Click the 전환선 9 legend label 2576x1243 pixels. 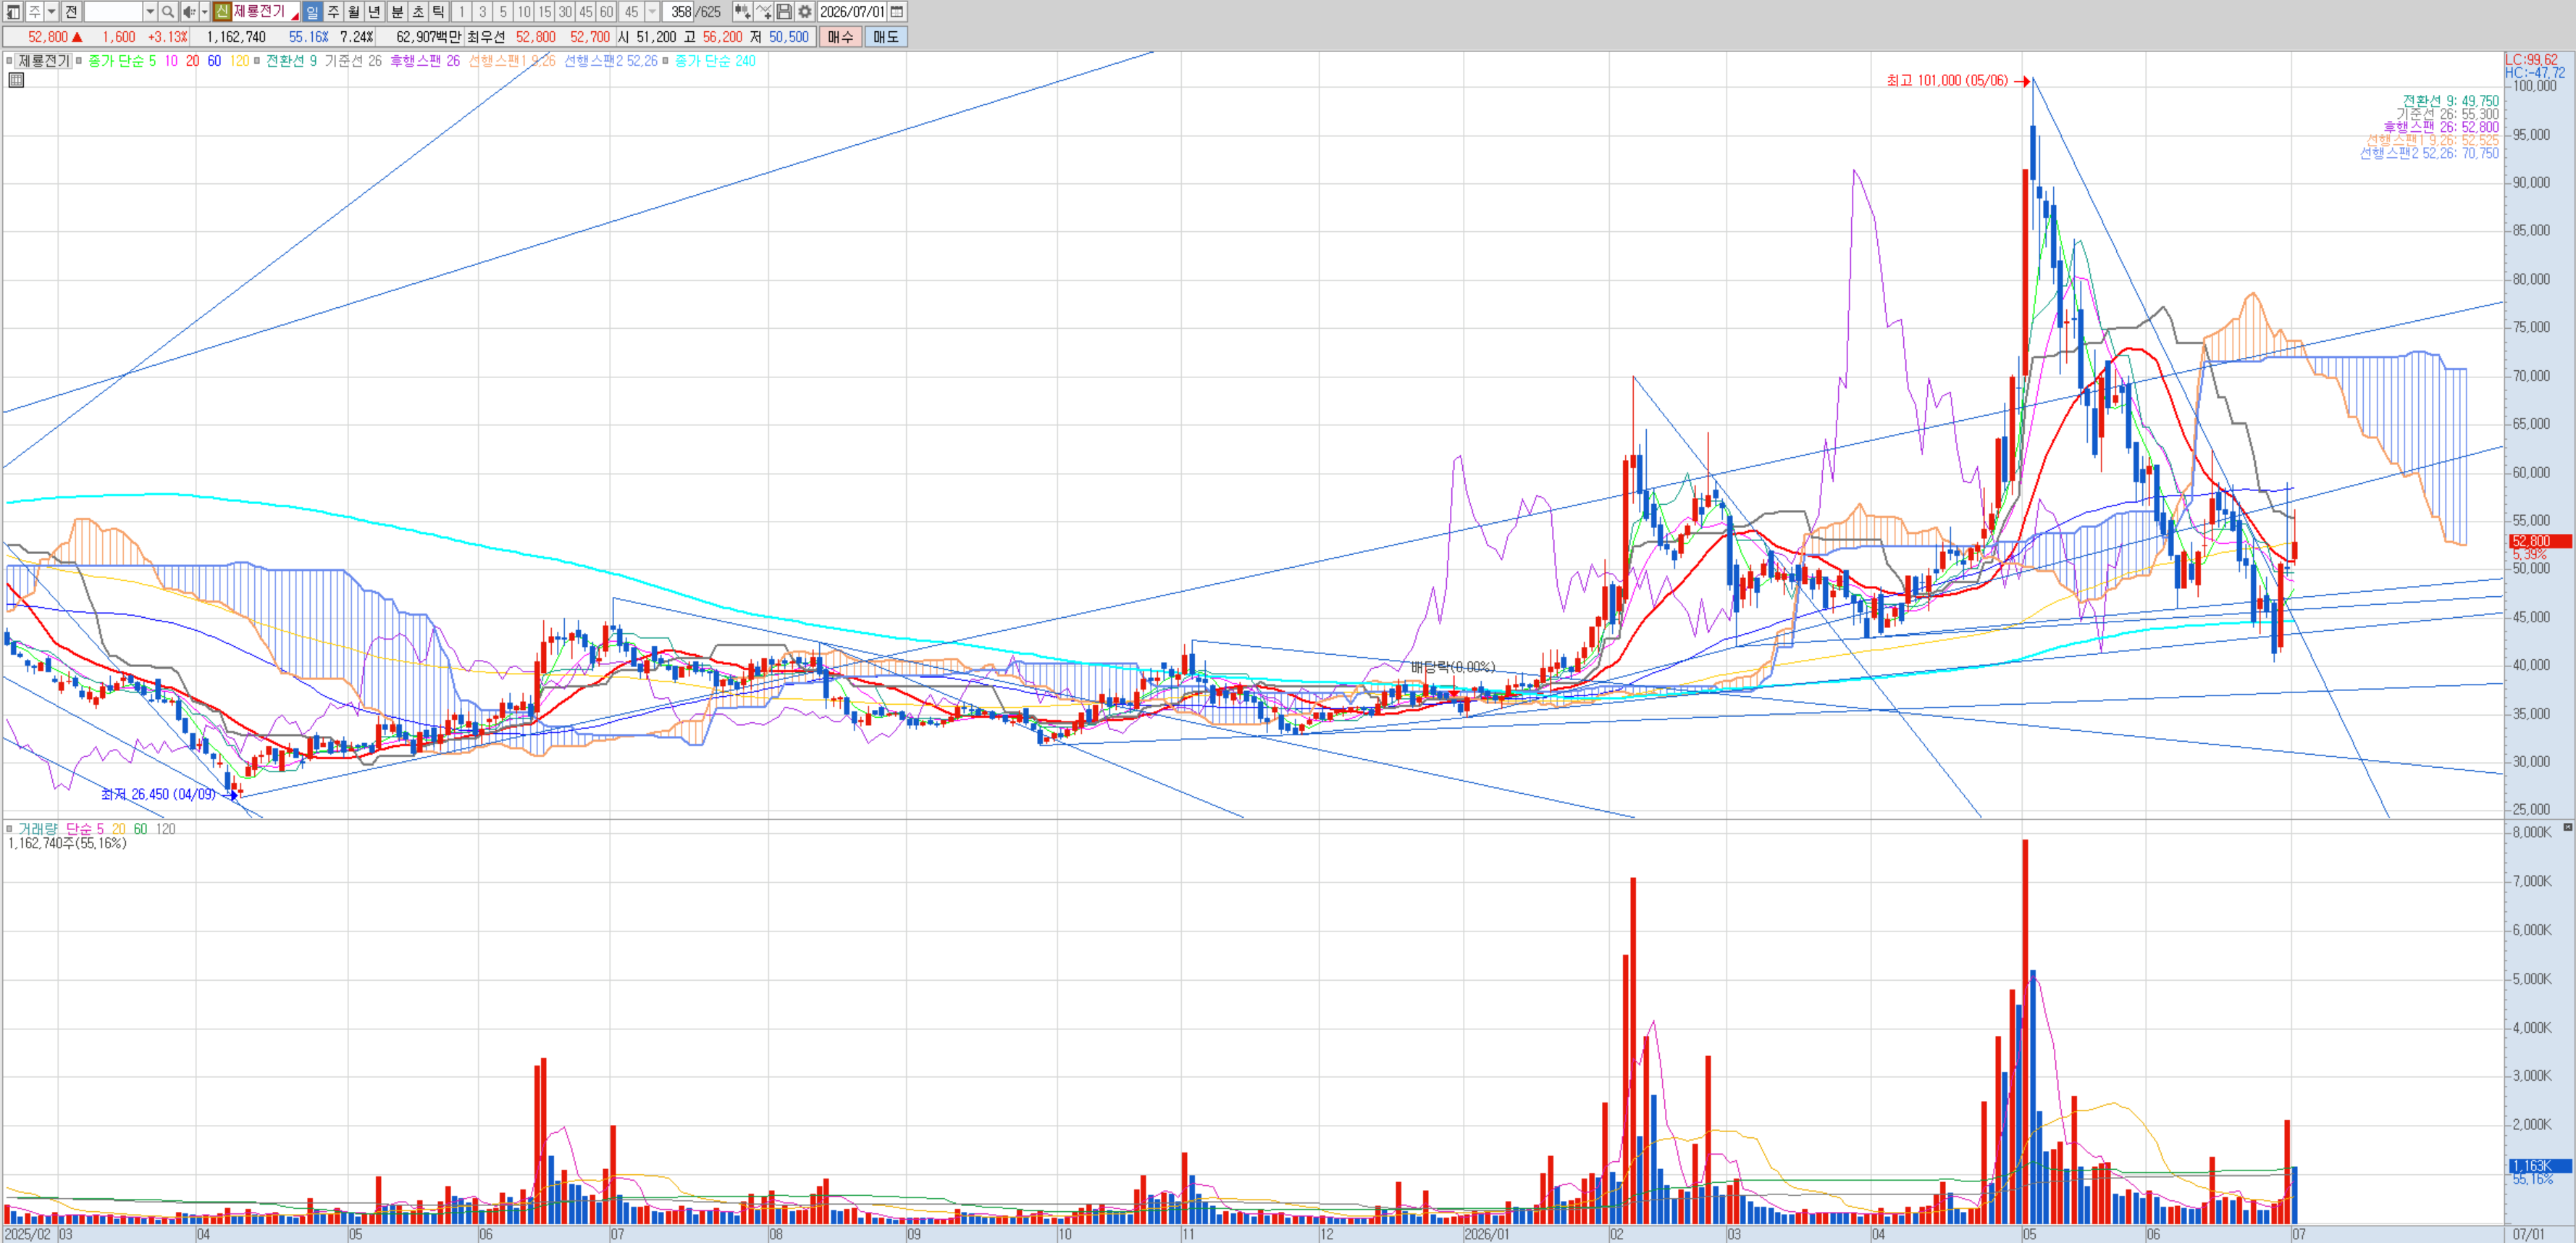coord(291,61)
